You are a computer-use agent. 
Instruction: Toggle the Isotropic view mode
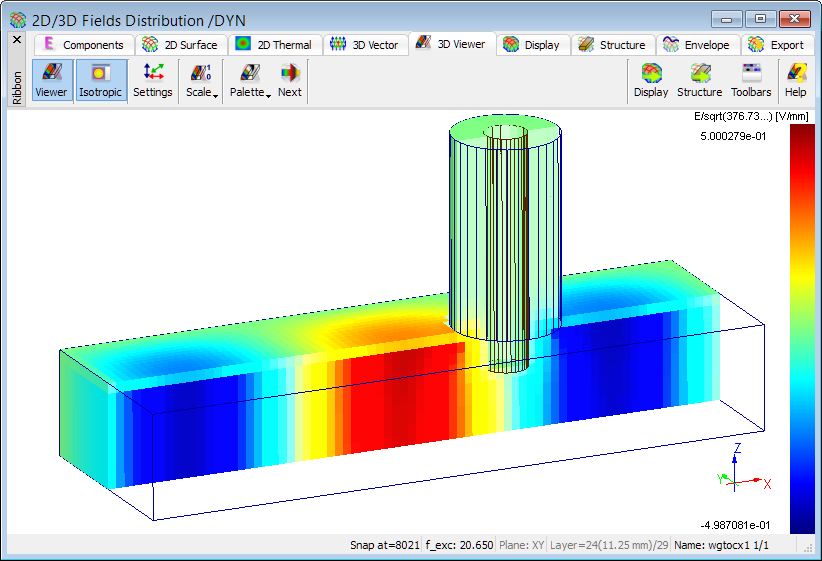(100, 80)
